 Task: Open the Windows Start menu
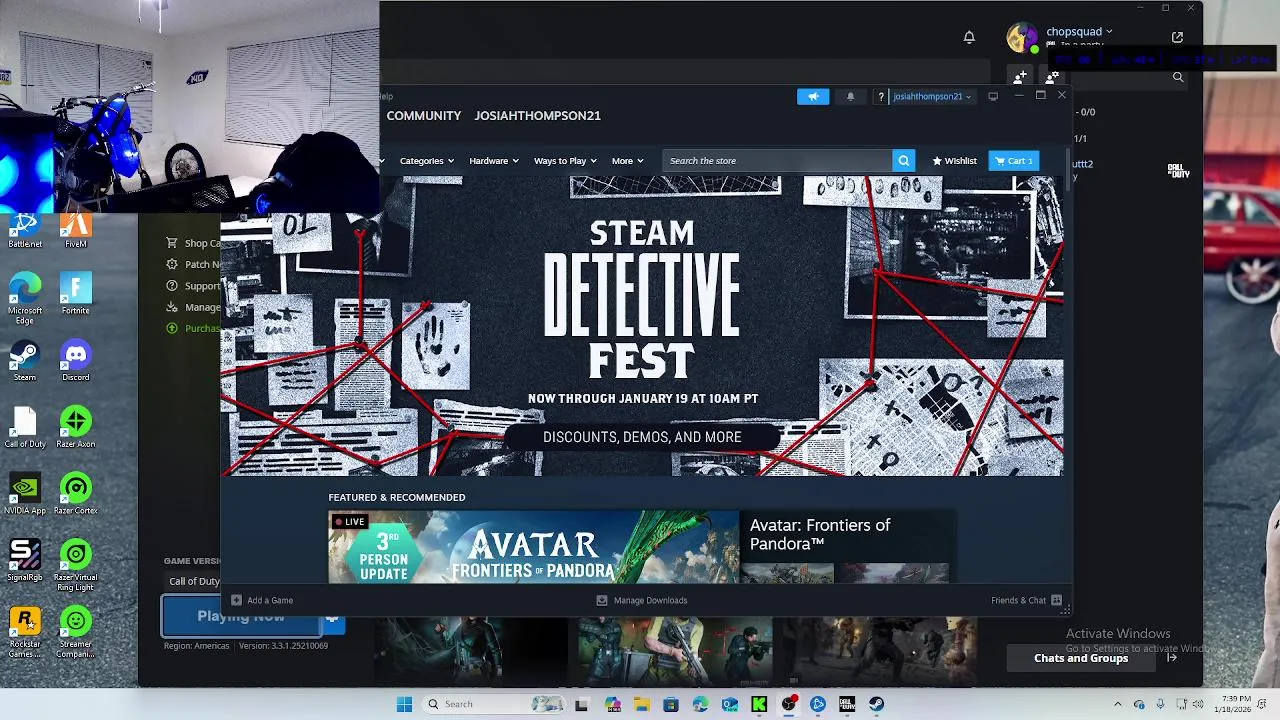point(404,704)
